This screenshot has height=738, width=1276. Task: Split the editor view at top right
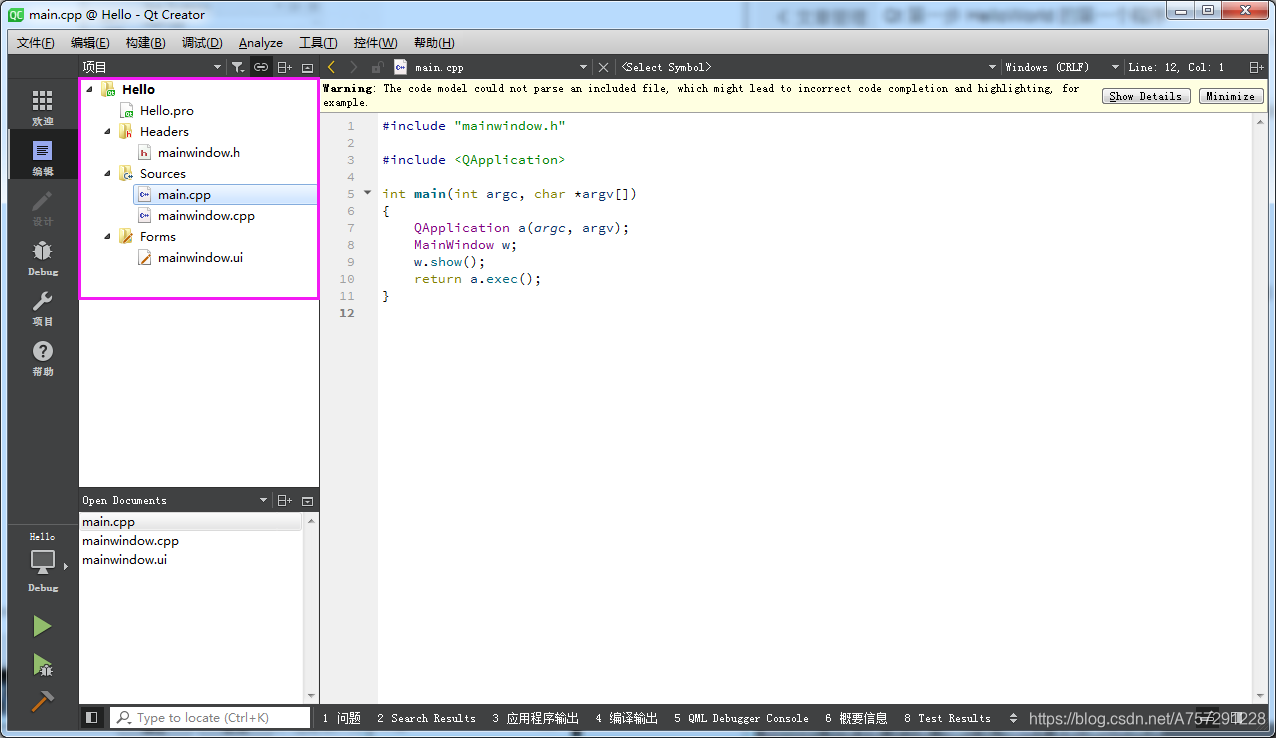tap(1256, 67)
